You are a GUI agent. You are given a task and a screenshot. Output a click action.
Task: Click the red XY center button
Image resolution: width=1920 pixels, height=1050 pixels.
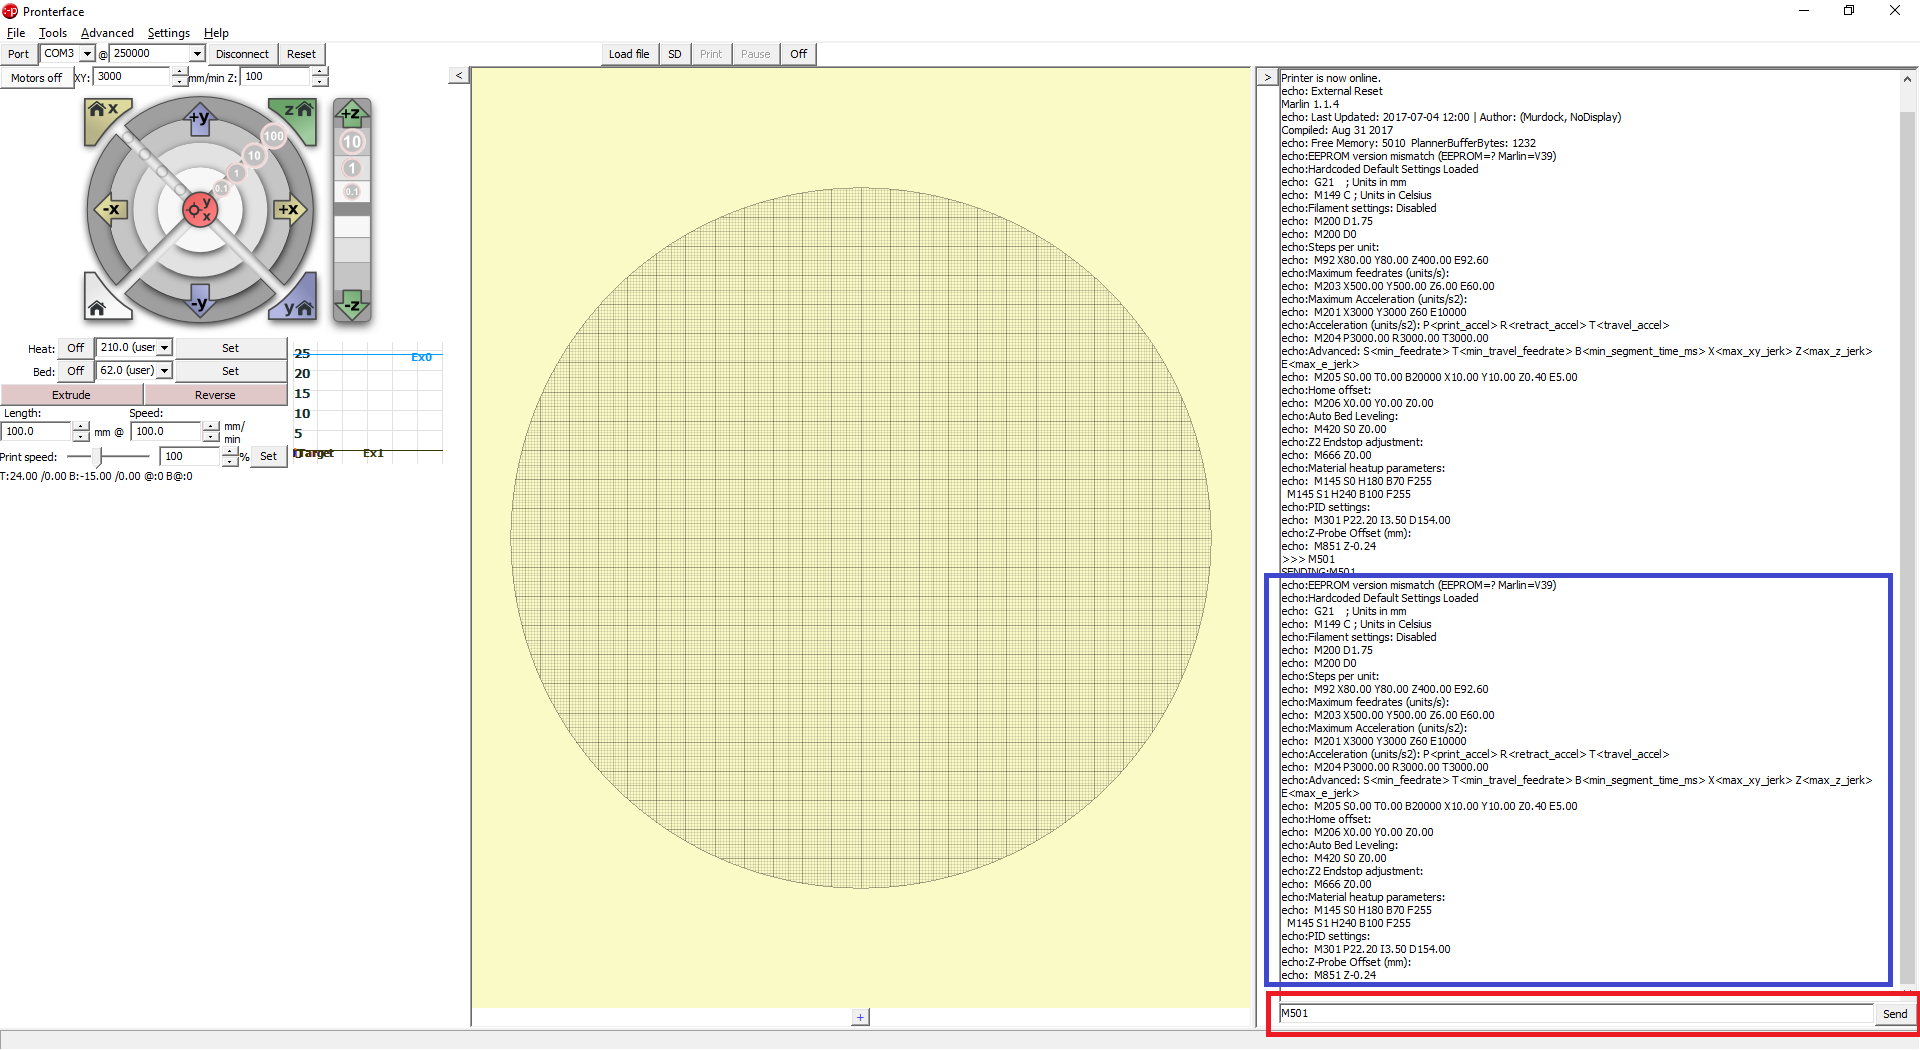[x=200, y=209]
